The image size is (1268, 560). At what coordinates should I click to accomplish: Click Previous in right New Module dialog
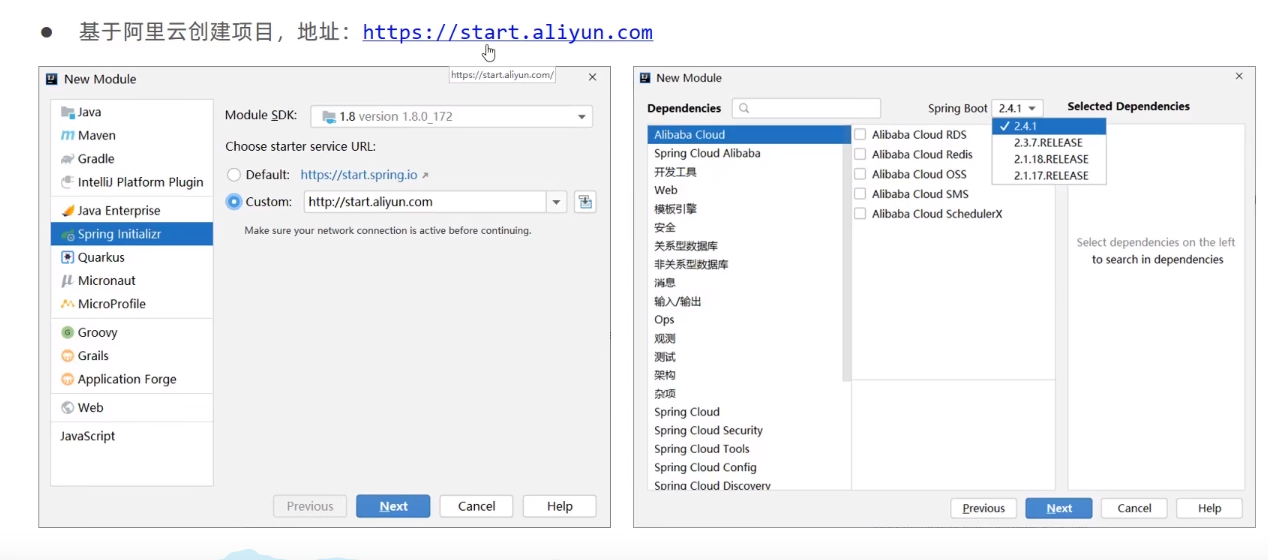pyautogui.click(x=983, y=508)
